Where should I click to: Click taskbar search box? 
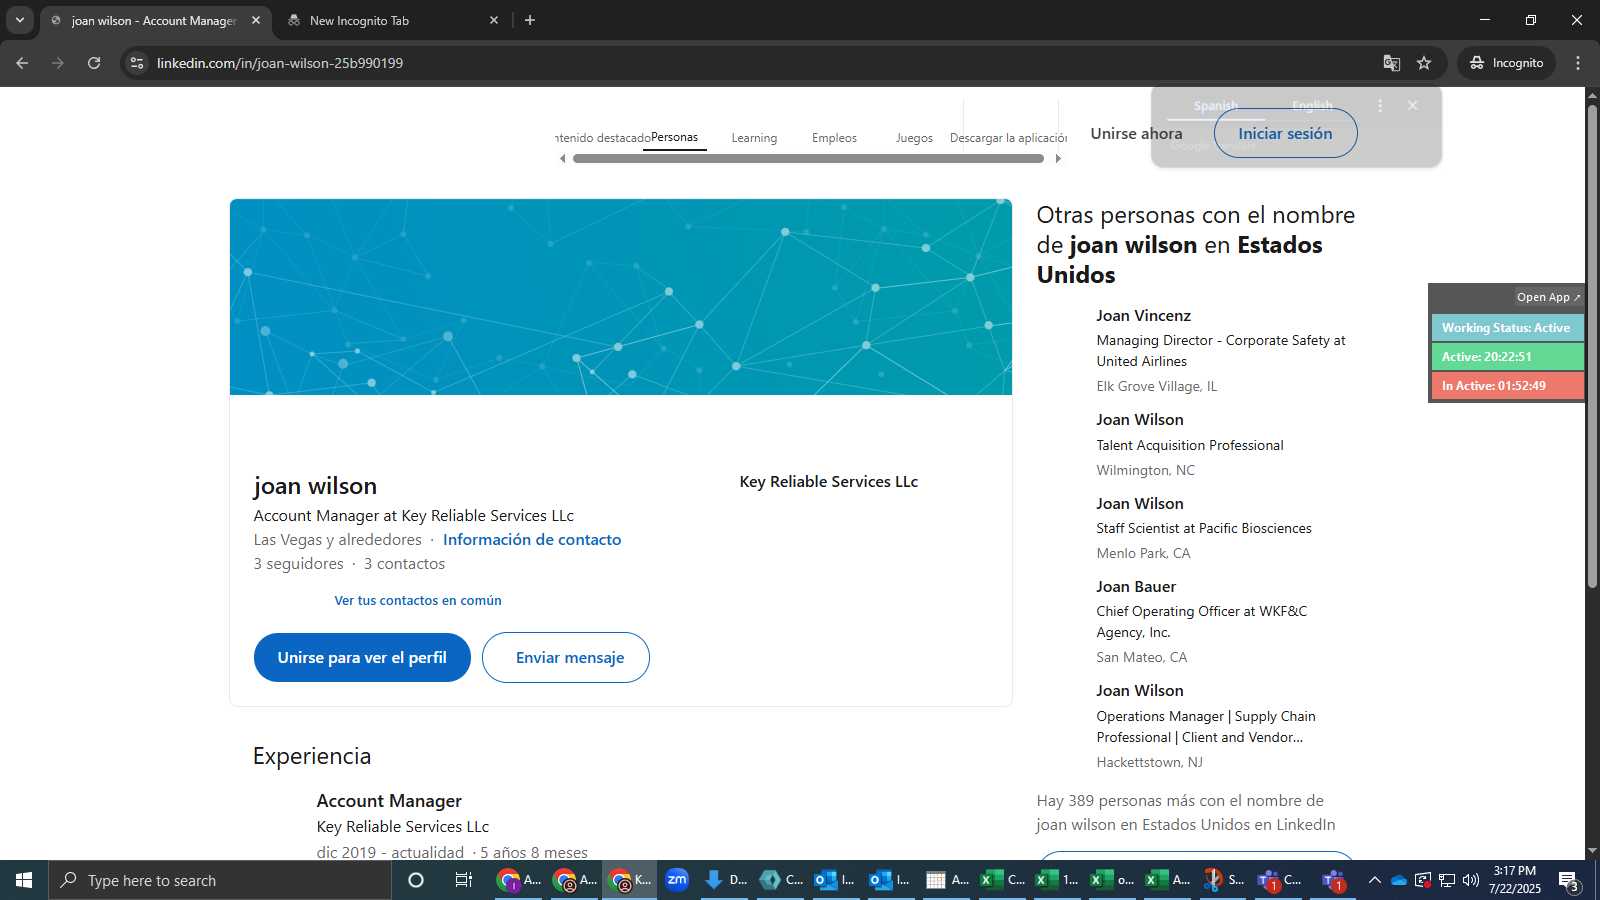tap(220, 880)
